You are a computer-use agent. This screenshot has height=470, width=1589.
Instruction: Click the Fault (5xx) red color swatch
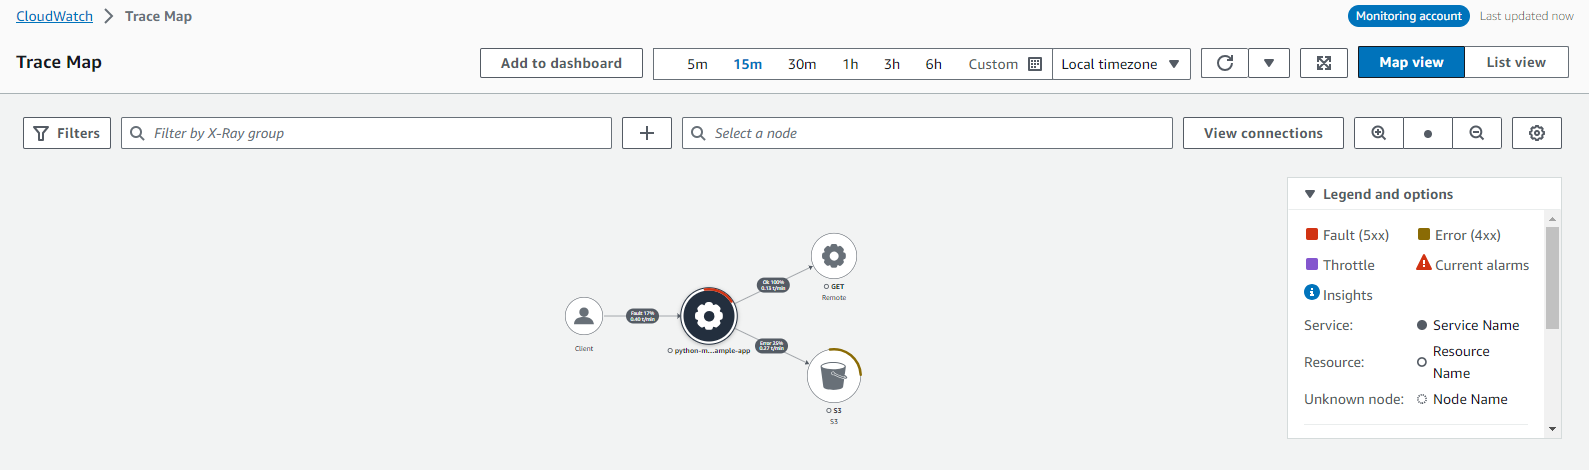[x=1312, y=234]
